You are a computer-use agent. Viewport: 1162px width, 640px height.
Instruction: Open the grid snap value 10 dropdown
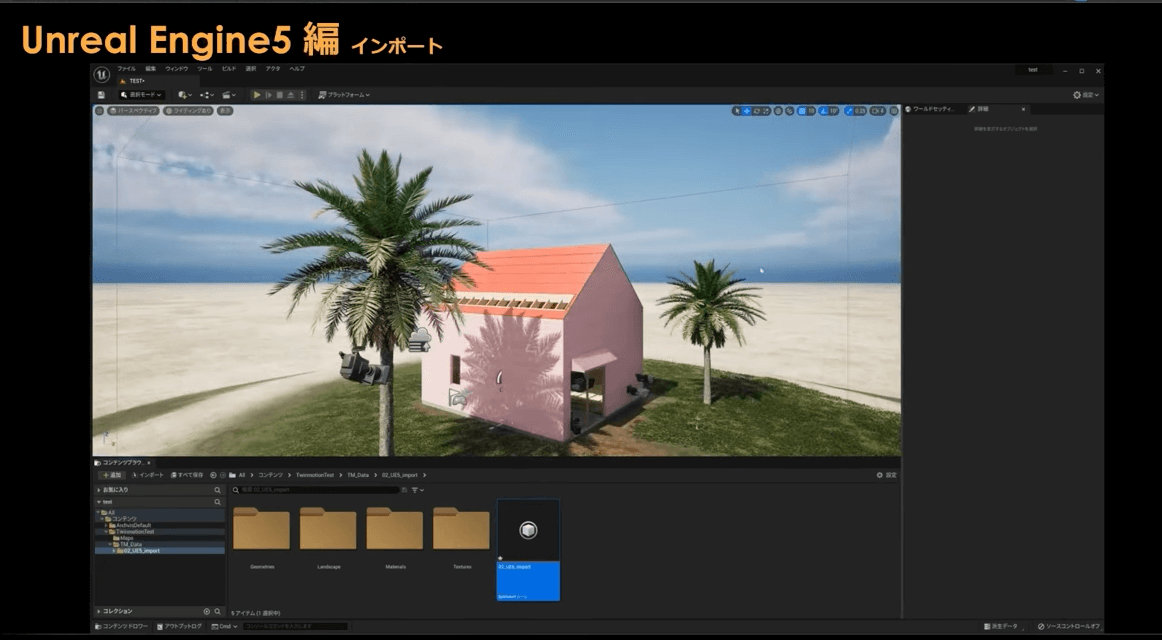[x=811, y=111]
